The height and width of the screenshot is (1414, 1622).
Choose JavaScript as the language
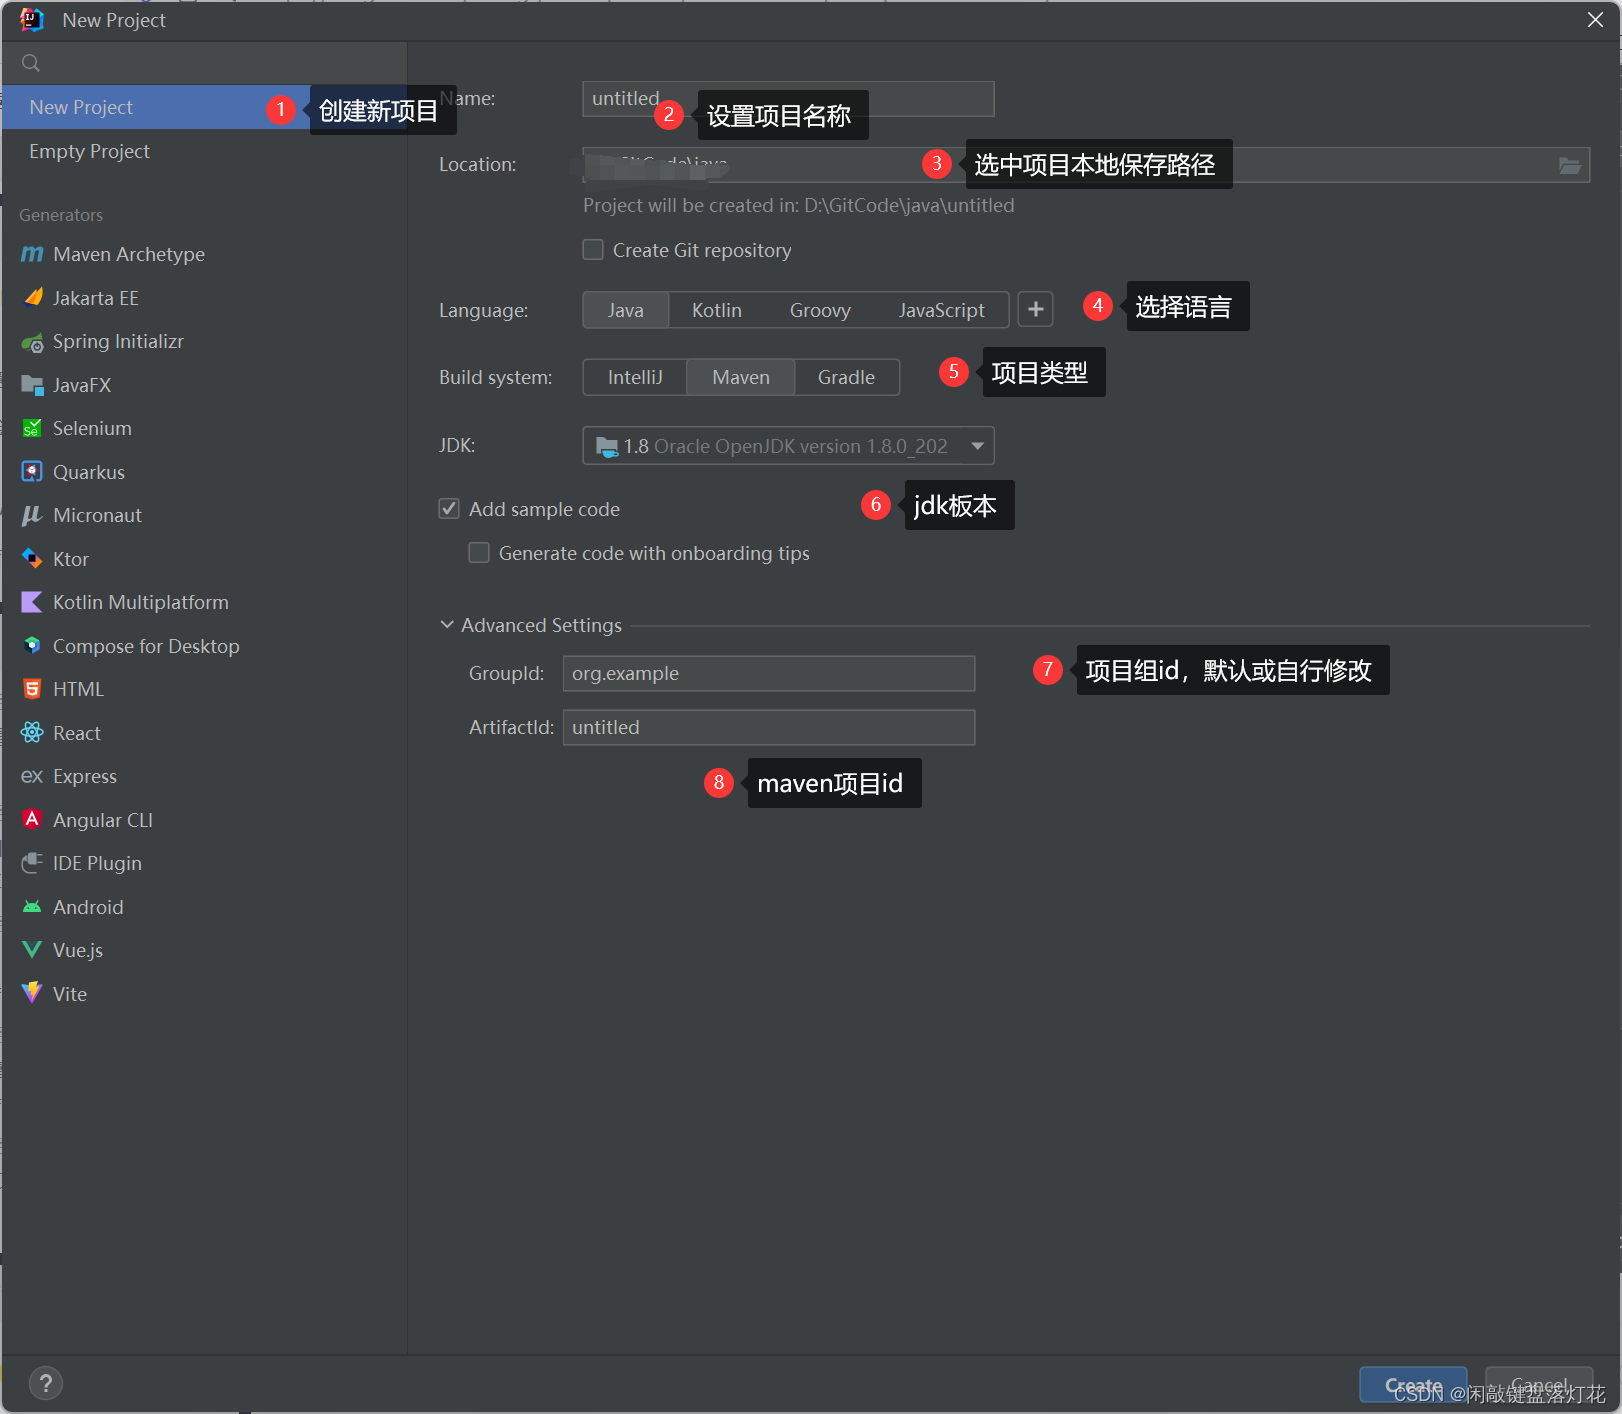(942, 310)
